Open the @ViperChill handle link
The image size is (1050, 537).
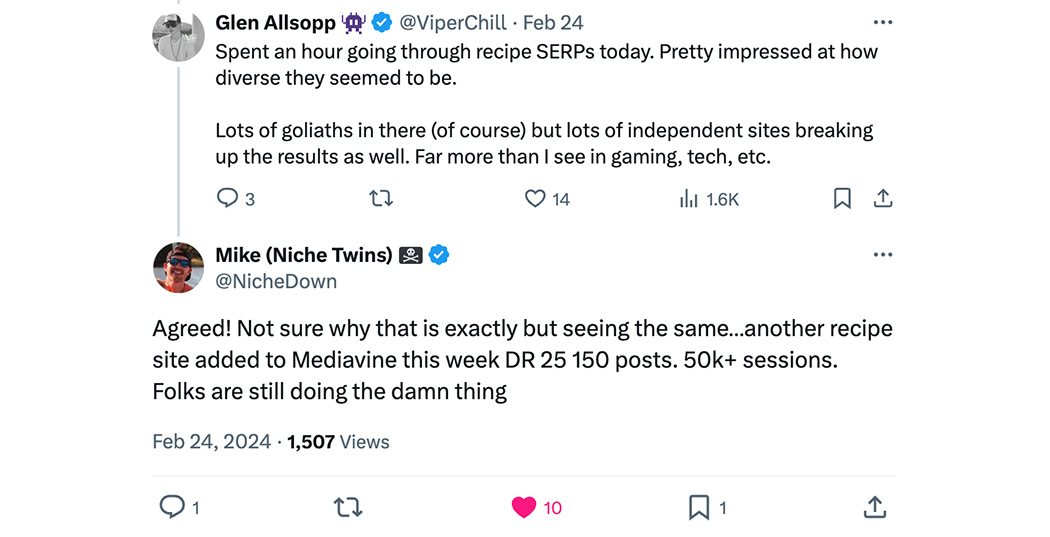[453, 23]
